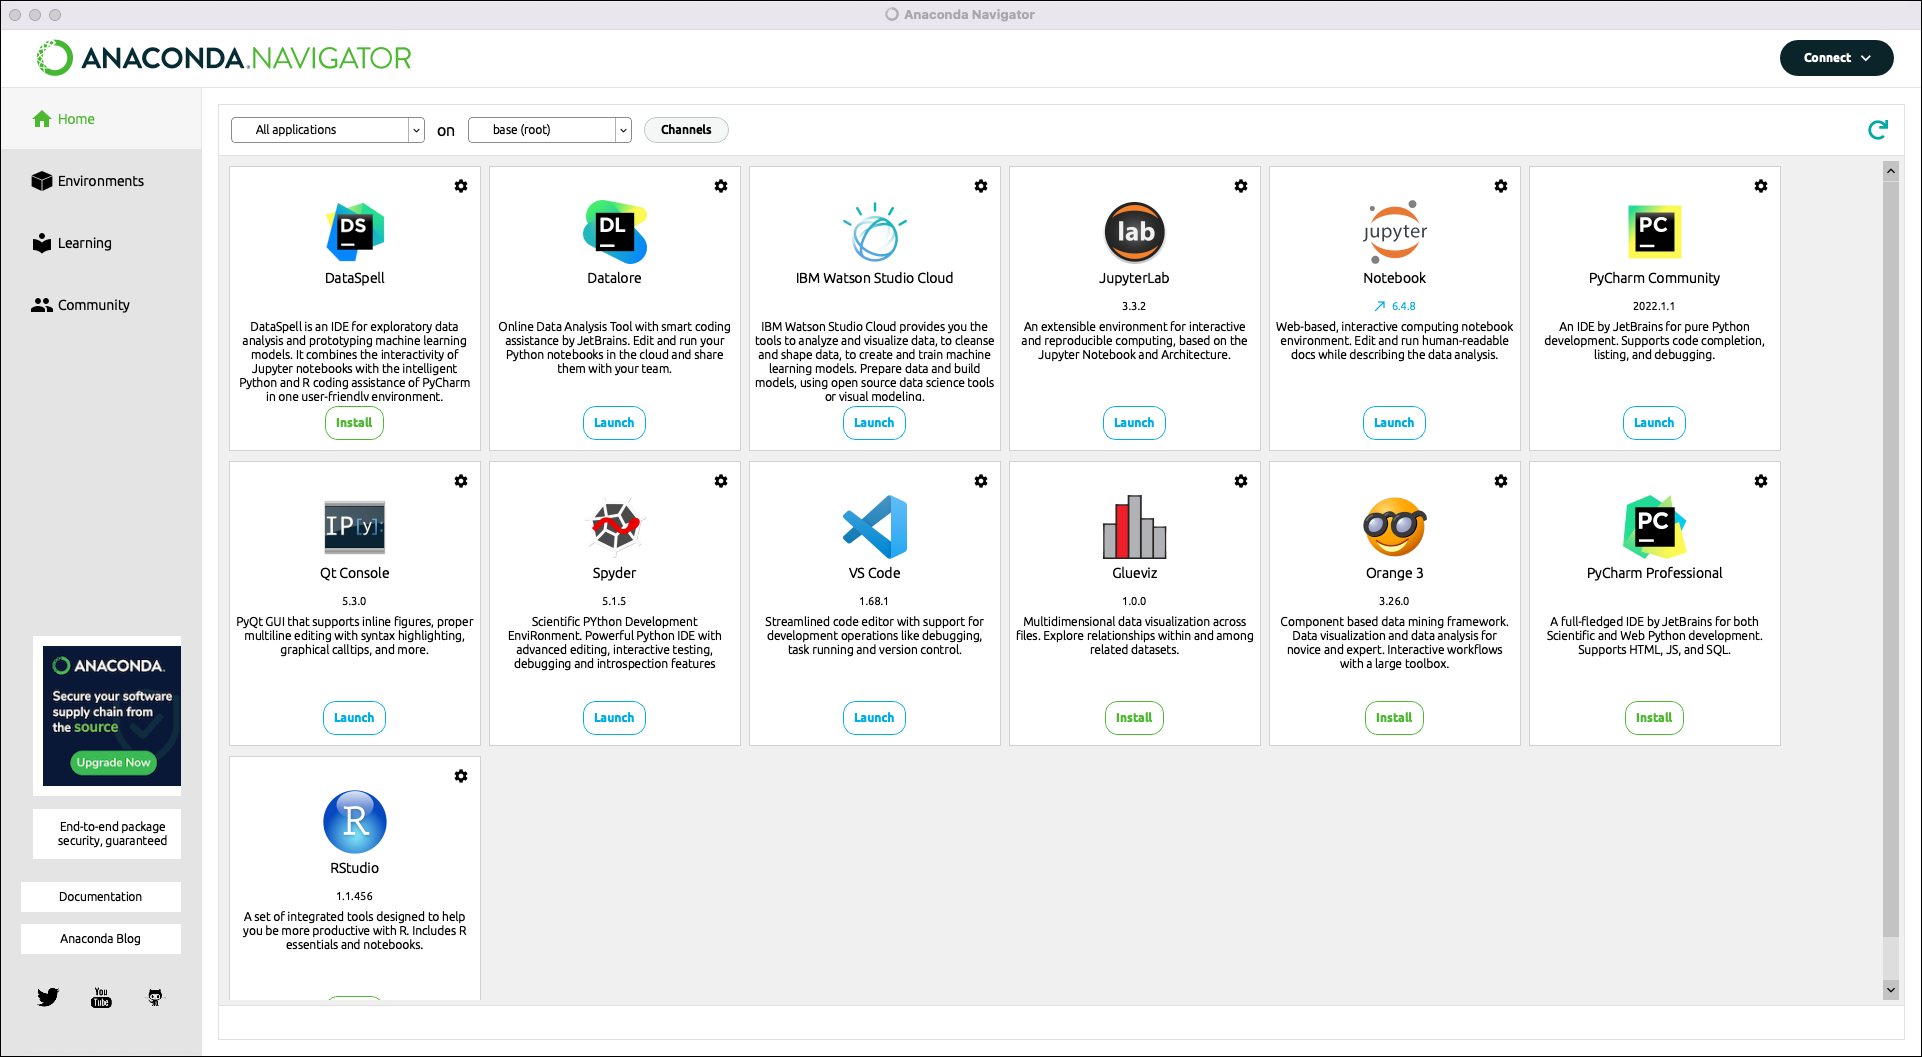The height and width of the screenshot is (1057, 1922).
Task: Open the Channels manager
Action: point(686,130)
